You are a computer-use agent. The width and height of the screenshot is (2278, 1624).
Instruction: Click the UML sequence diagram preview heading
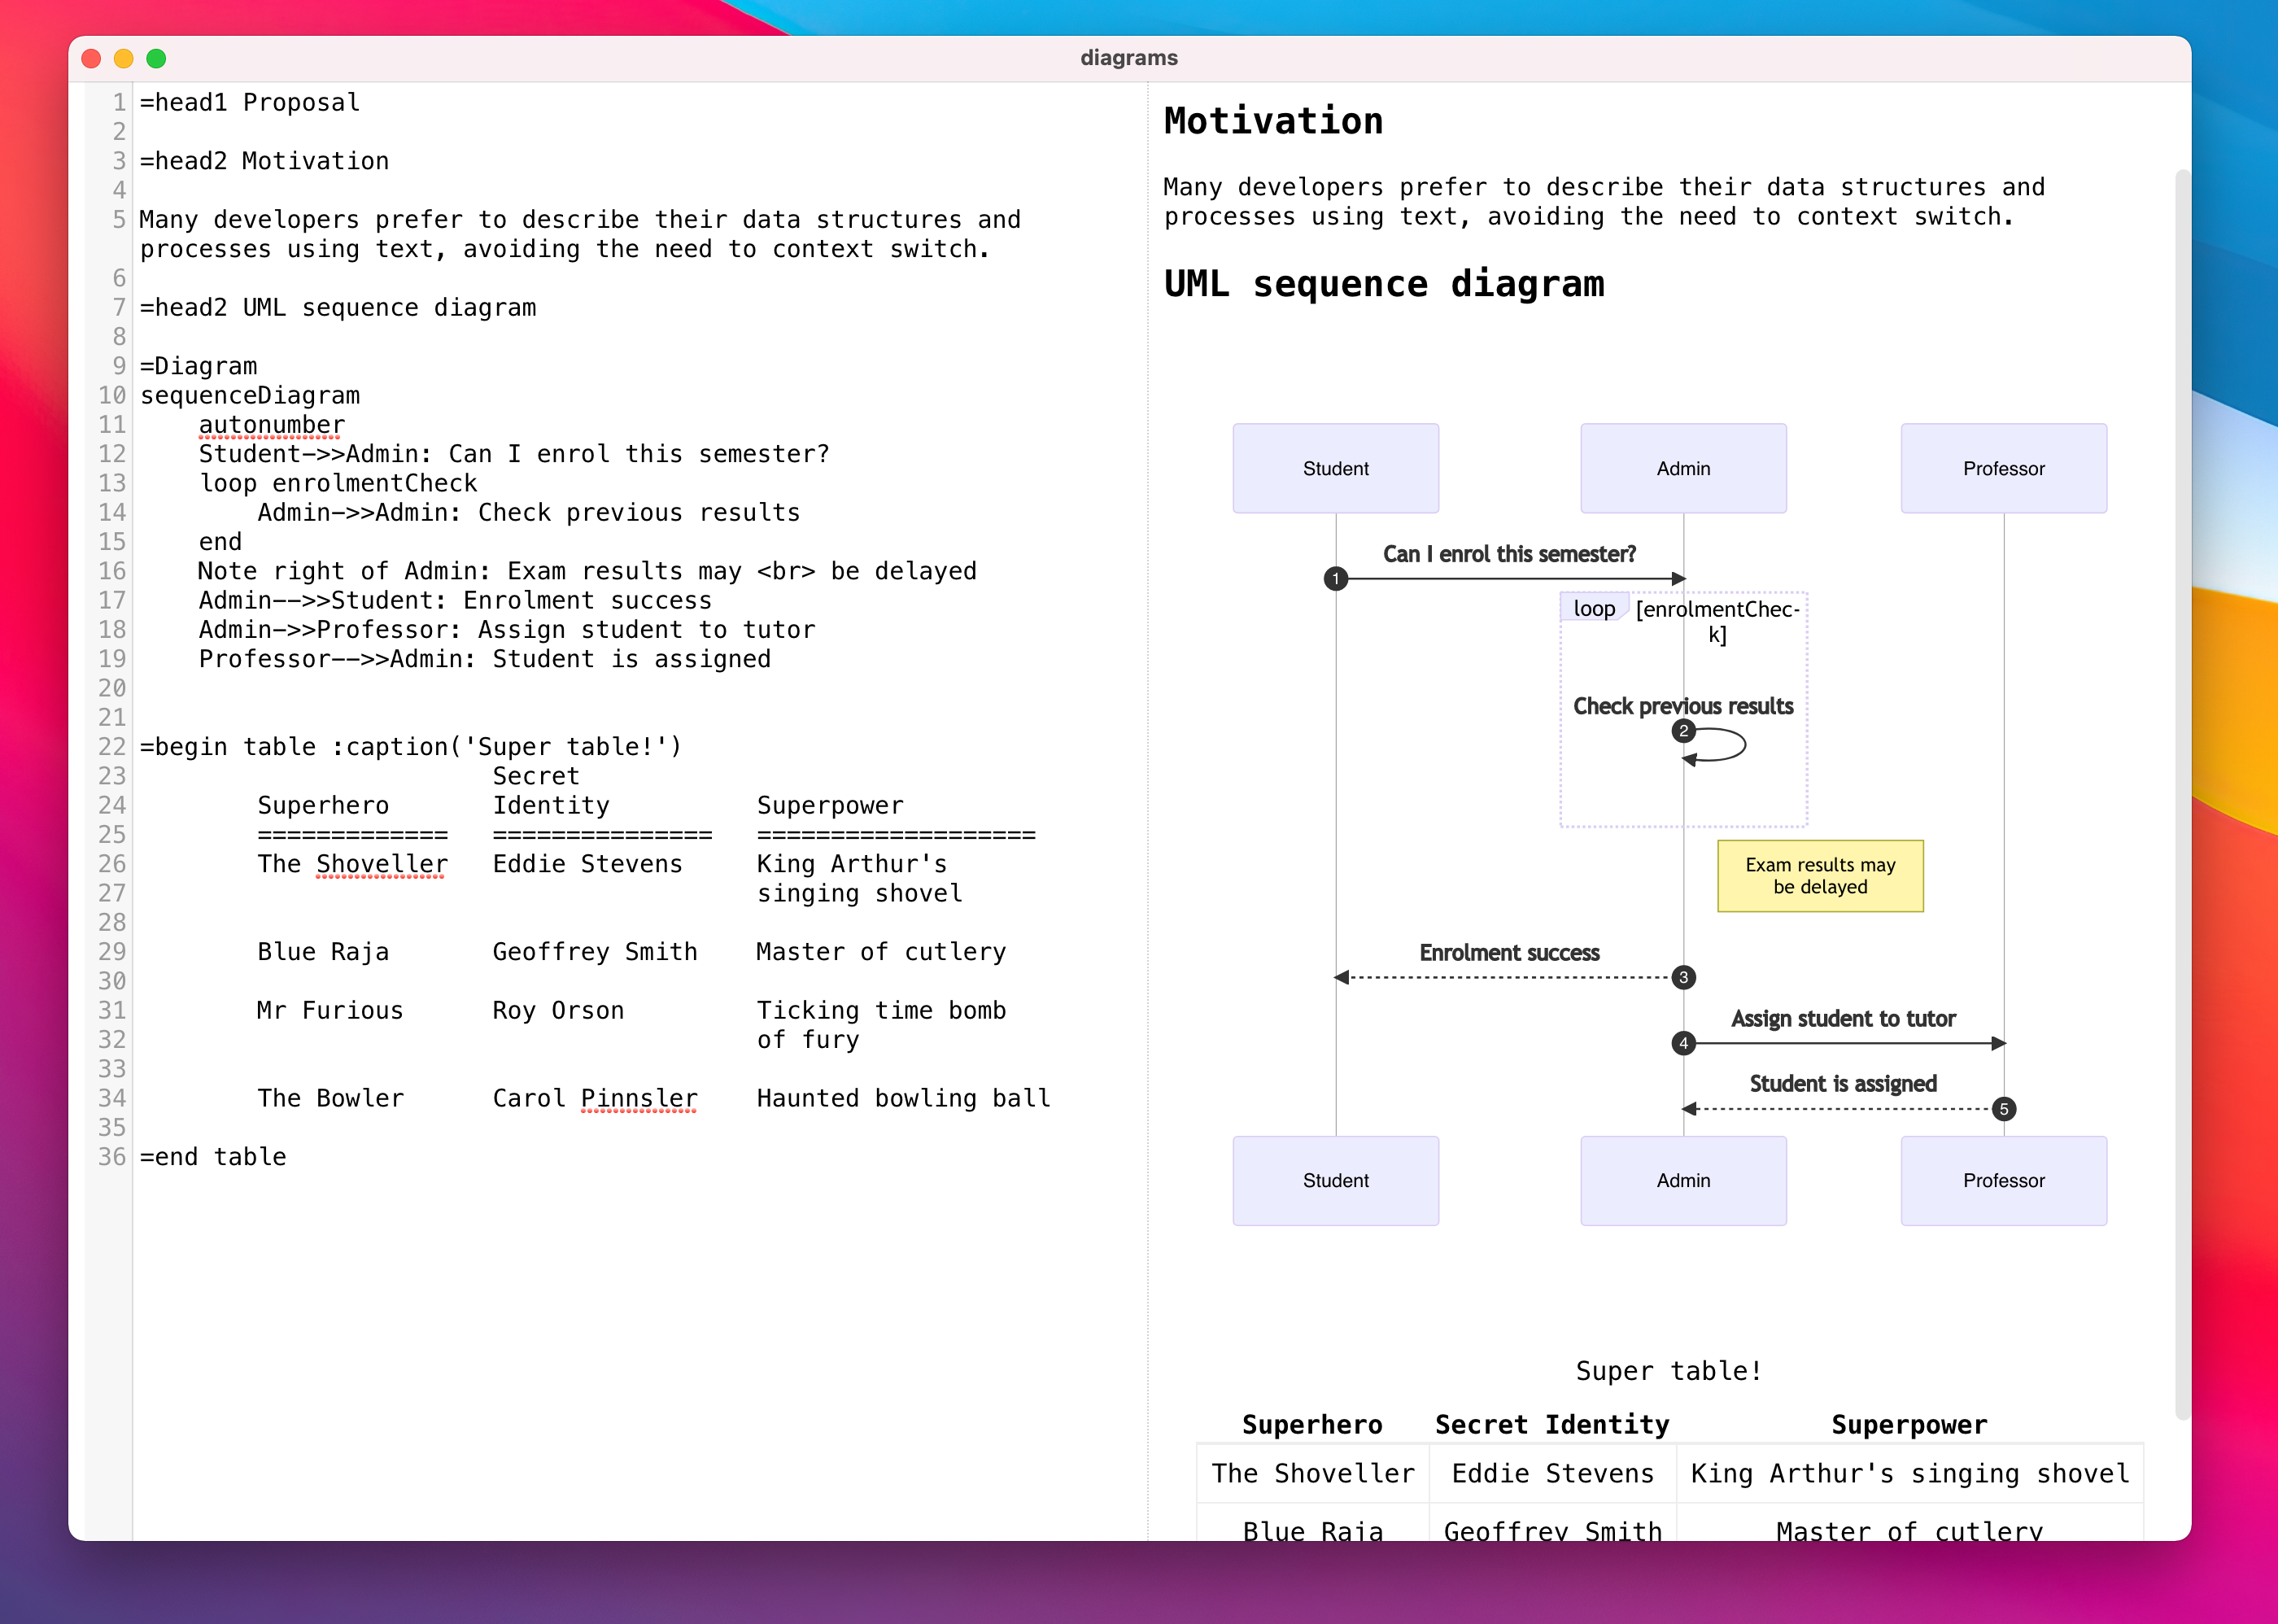coord(1384,284)
